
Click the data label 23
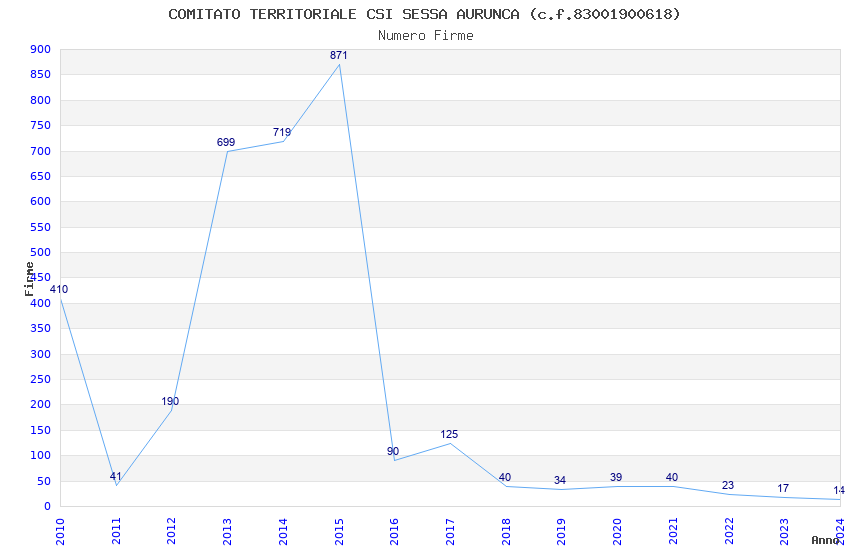pyautogui.click(x=728, y=486)
